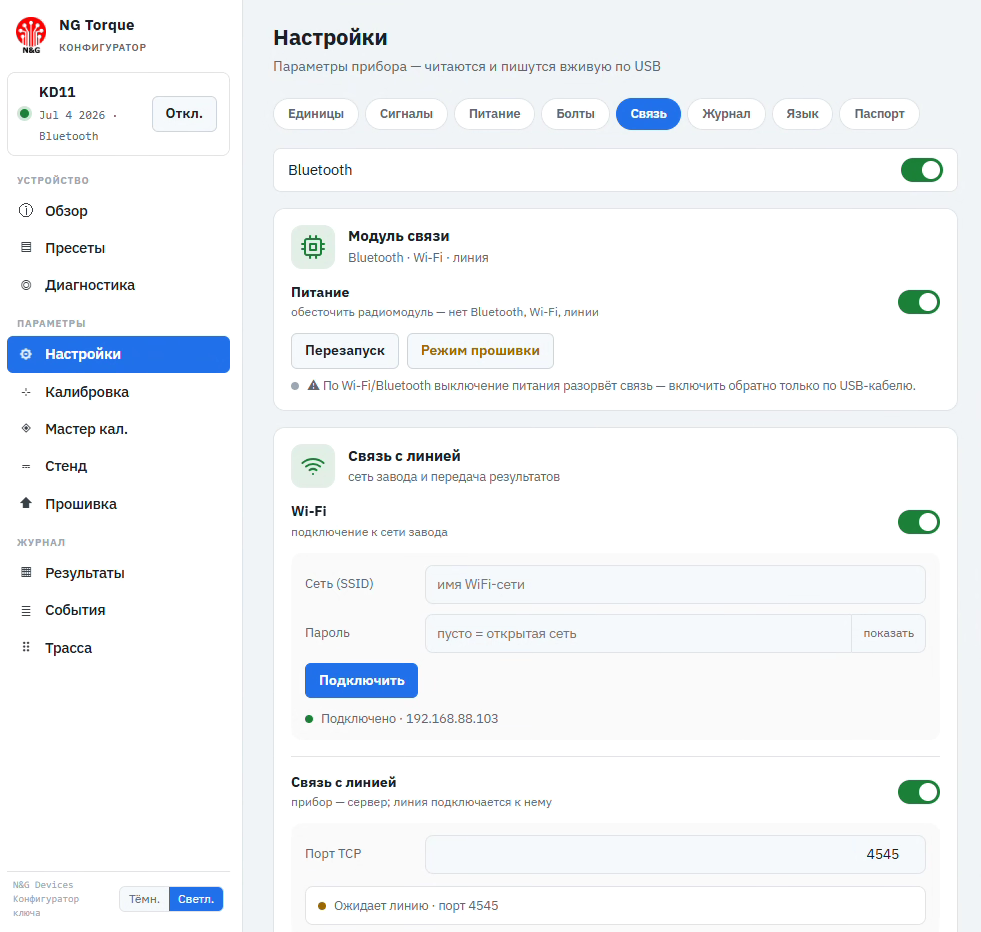Viewport: 981px width, 932px height.
Task: Click the Ожидает линию · порт 4545 status
Action: coord(615,906)
